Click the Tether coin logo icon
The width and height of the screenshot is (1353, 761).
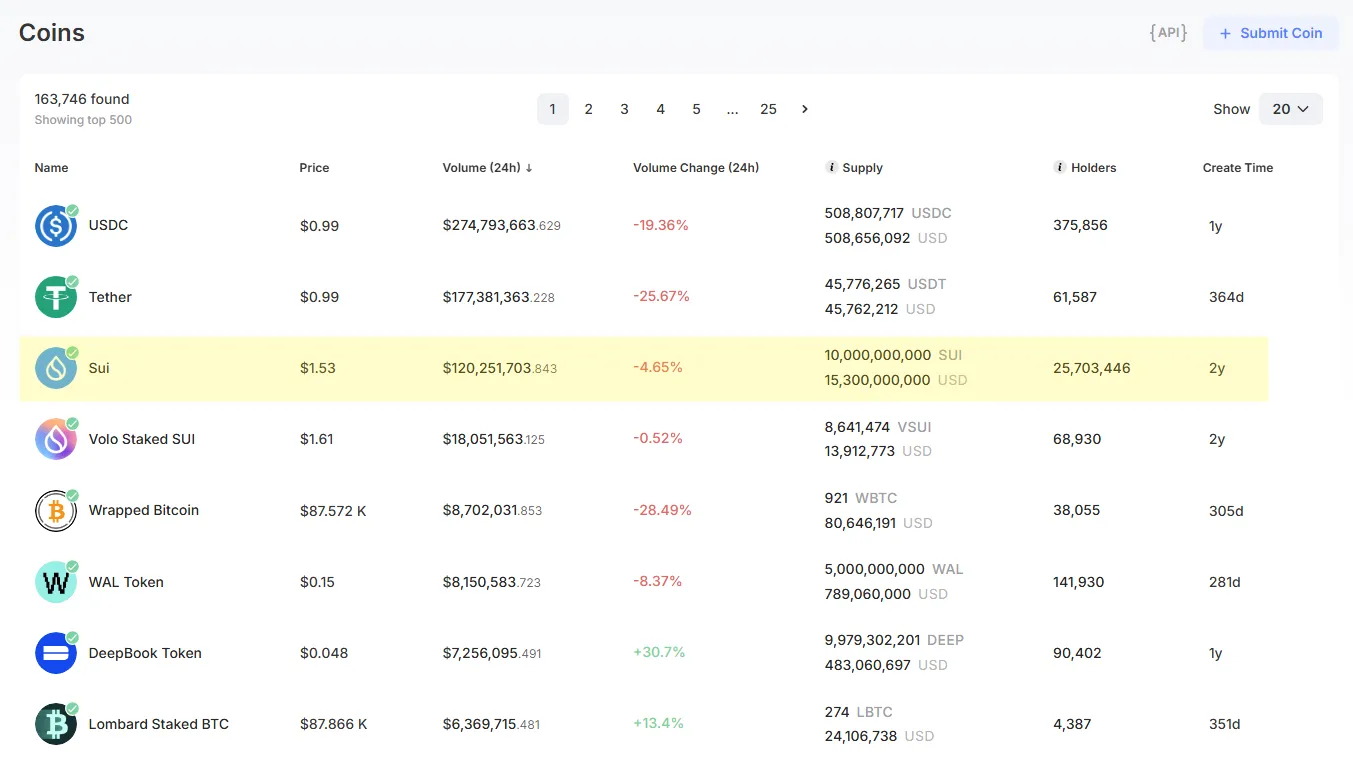pos(56,297)
